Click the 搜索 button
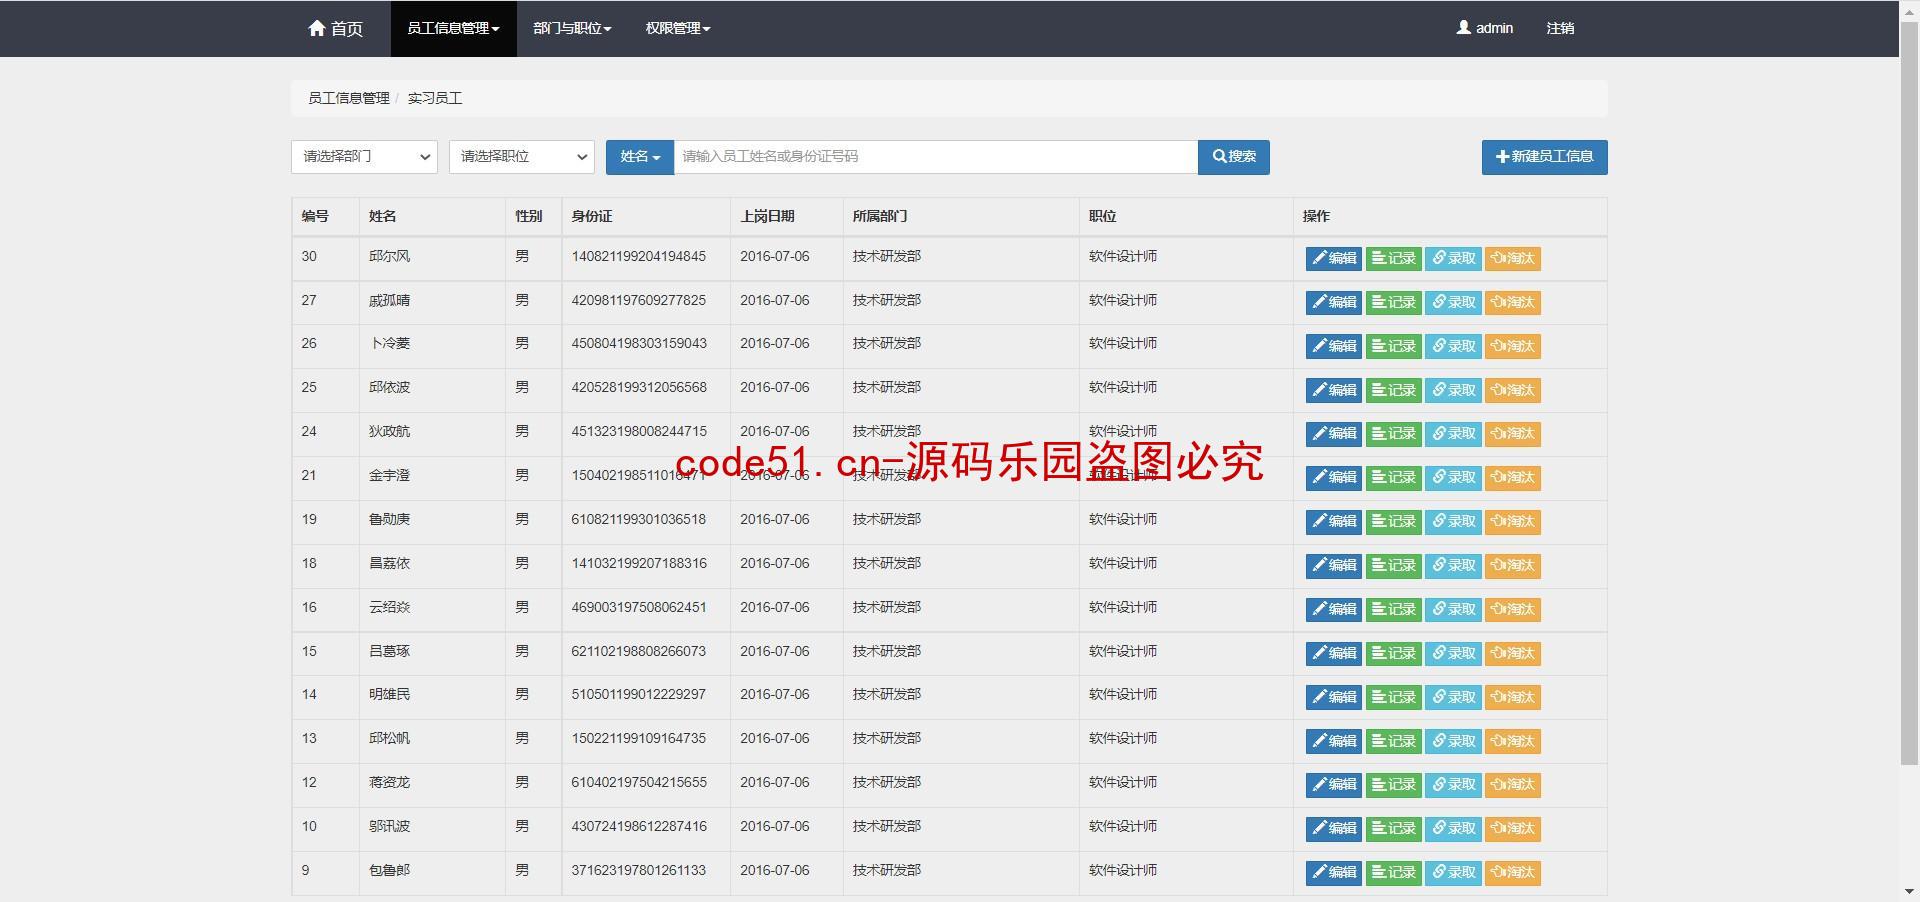Viewport: 1920px width, 902px height. (1234, 157)
